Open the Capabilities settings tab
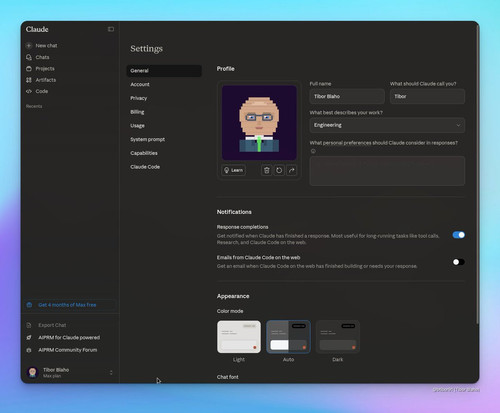Image resolution: width=500 pixels, height=413 pixels. (164, 153)
